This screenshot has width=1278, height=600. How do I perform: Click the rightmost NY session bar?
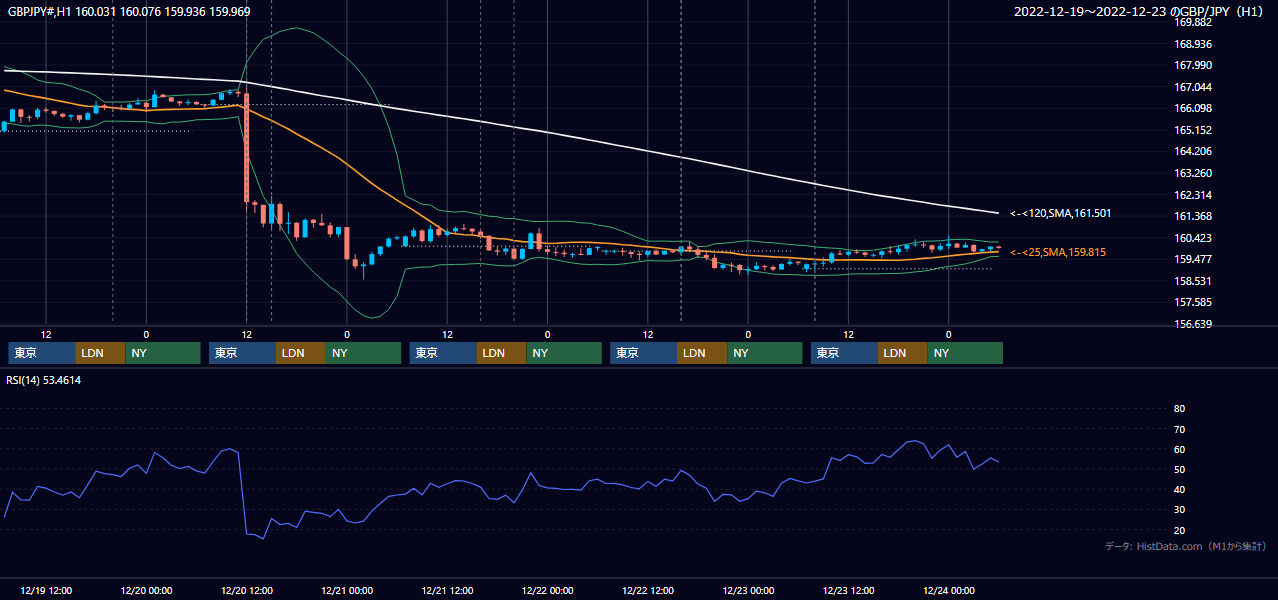(x=965, y=353)
